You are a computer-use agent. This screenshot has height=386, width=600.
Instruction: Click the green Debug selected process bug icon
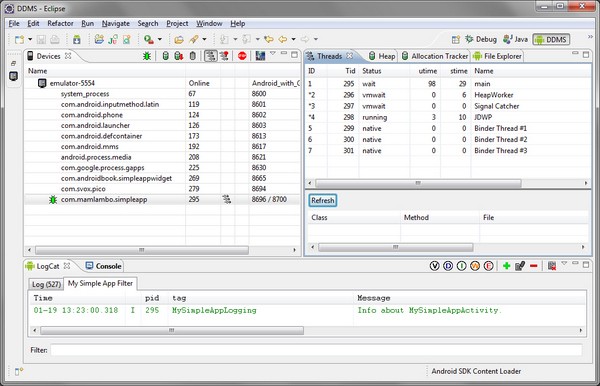[x=147, y=56]
